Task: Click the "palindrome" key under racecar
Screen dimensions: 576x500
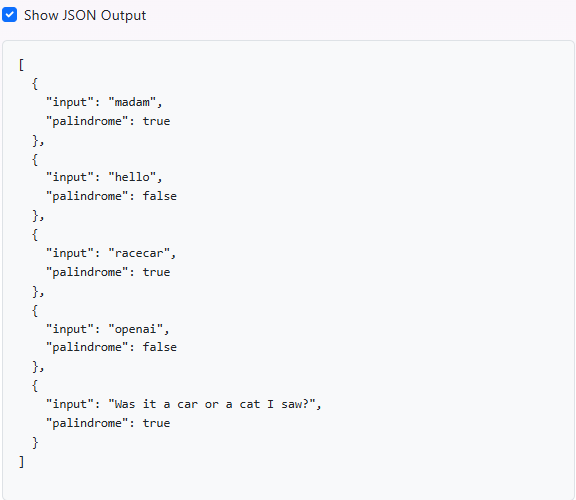Action: coord(87,272)
